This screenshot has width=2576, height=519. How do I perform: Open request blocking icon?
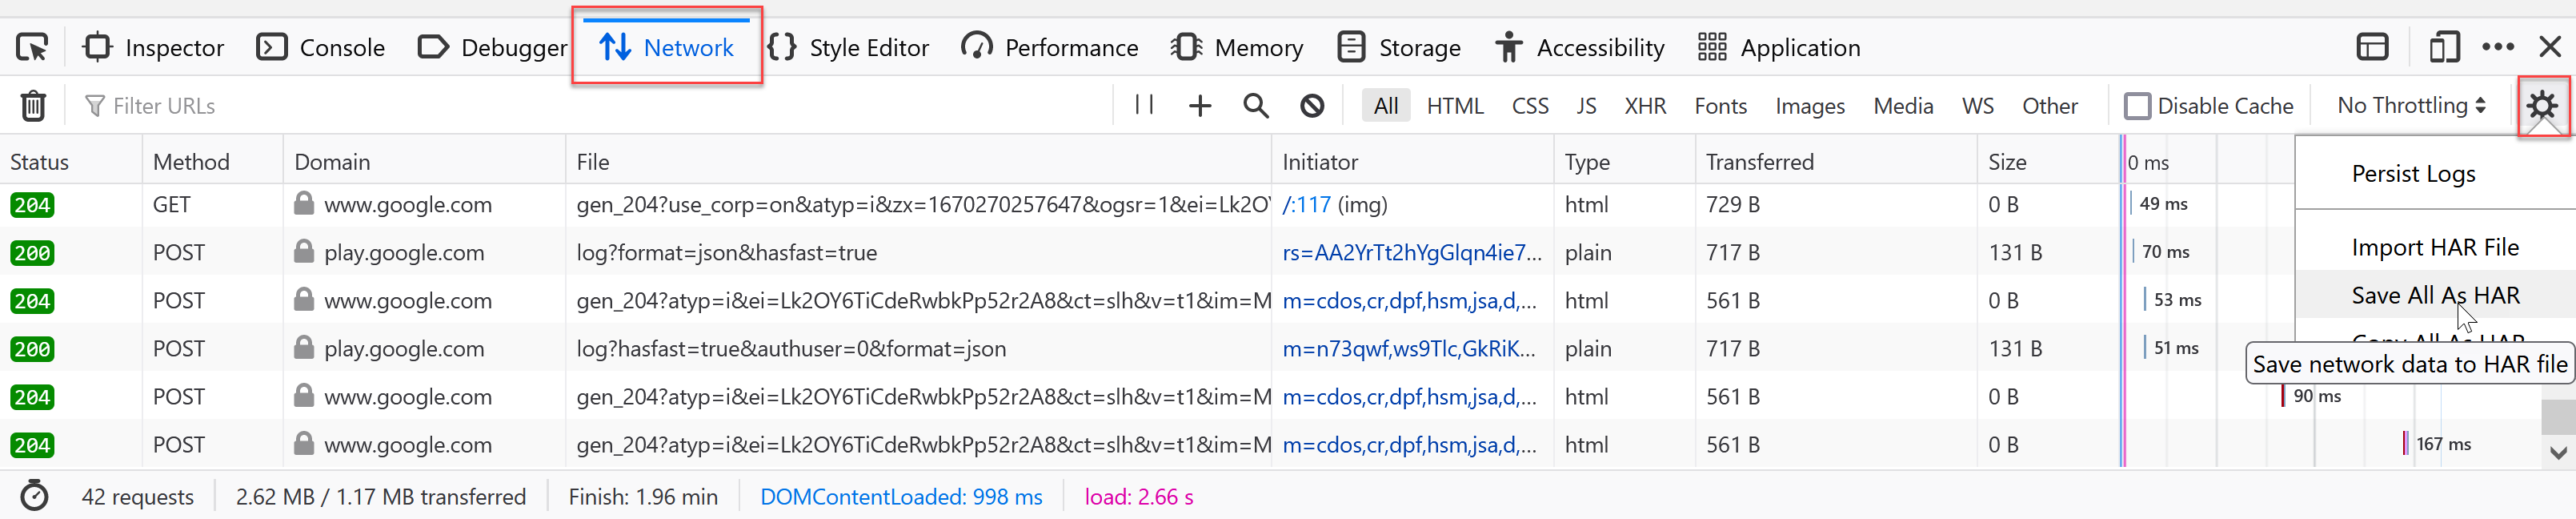(x=1312, y=105)
